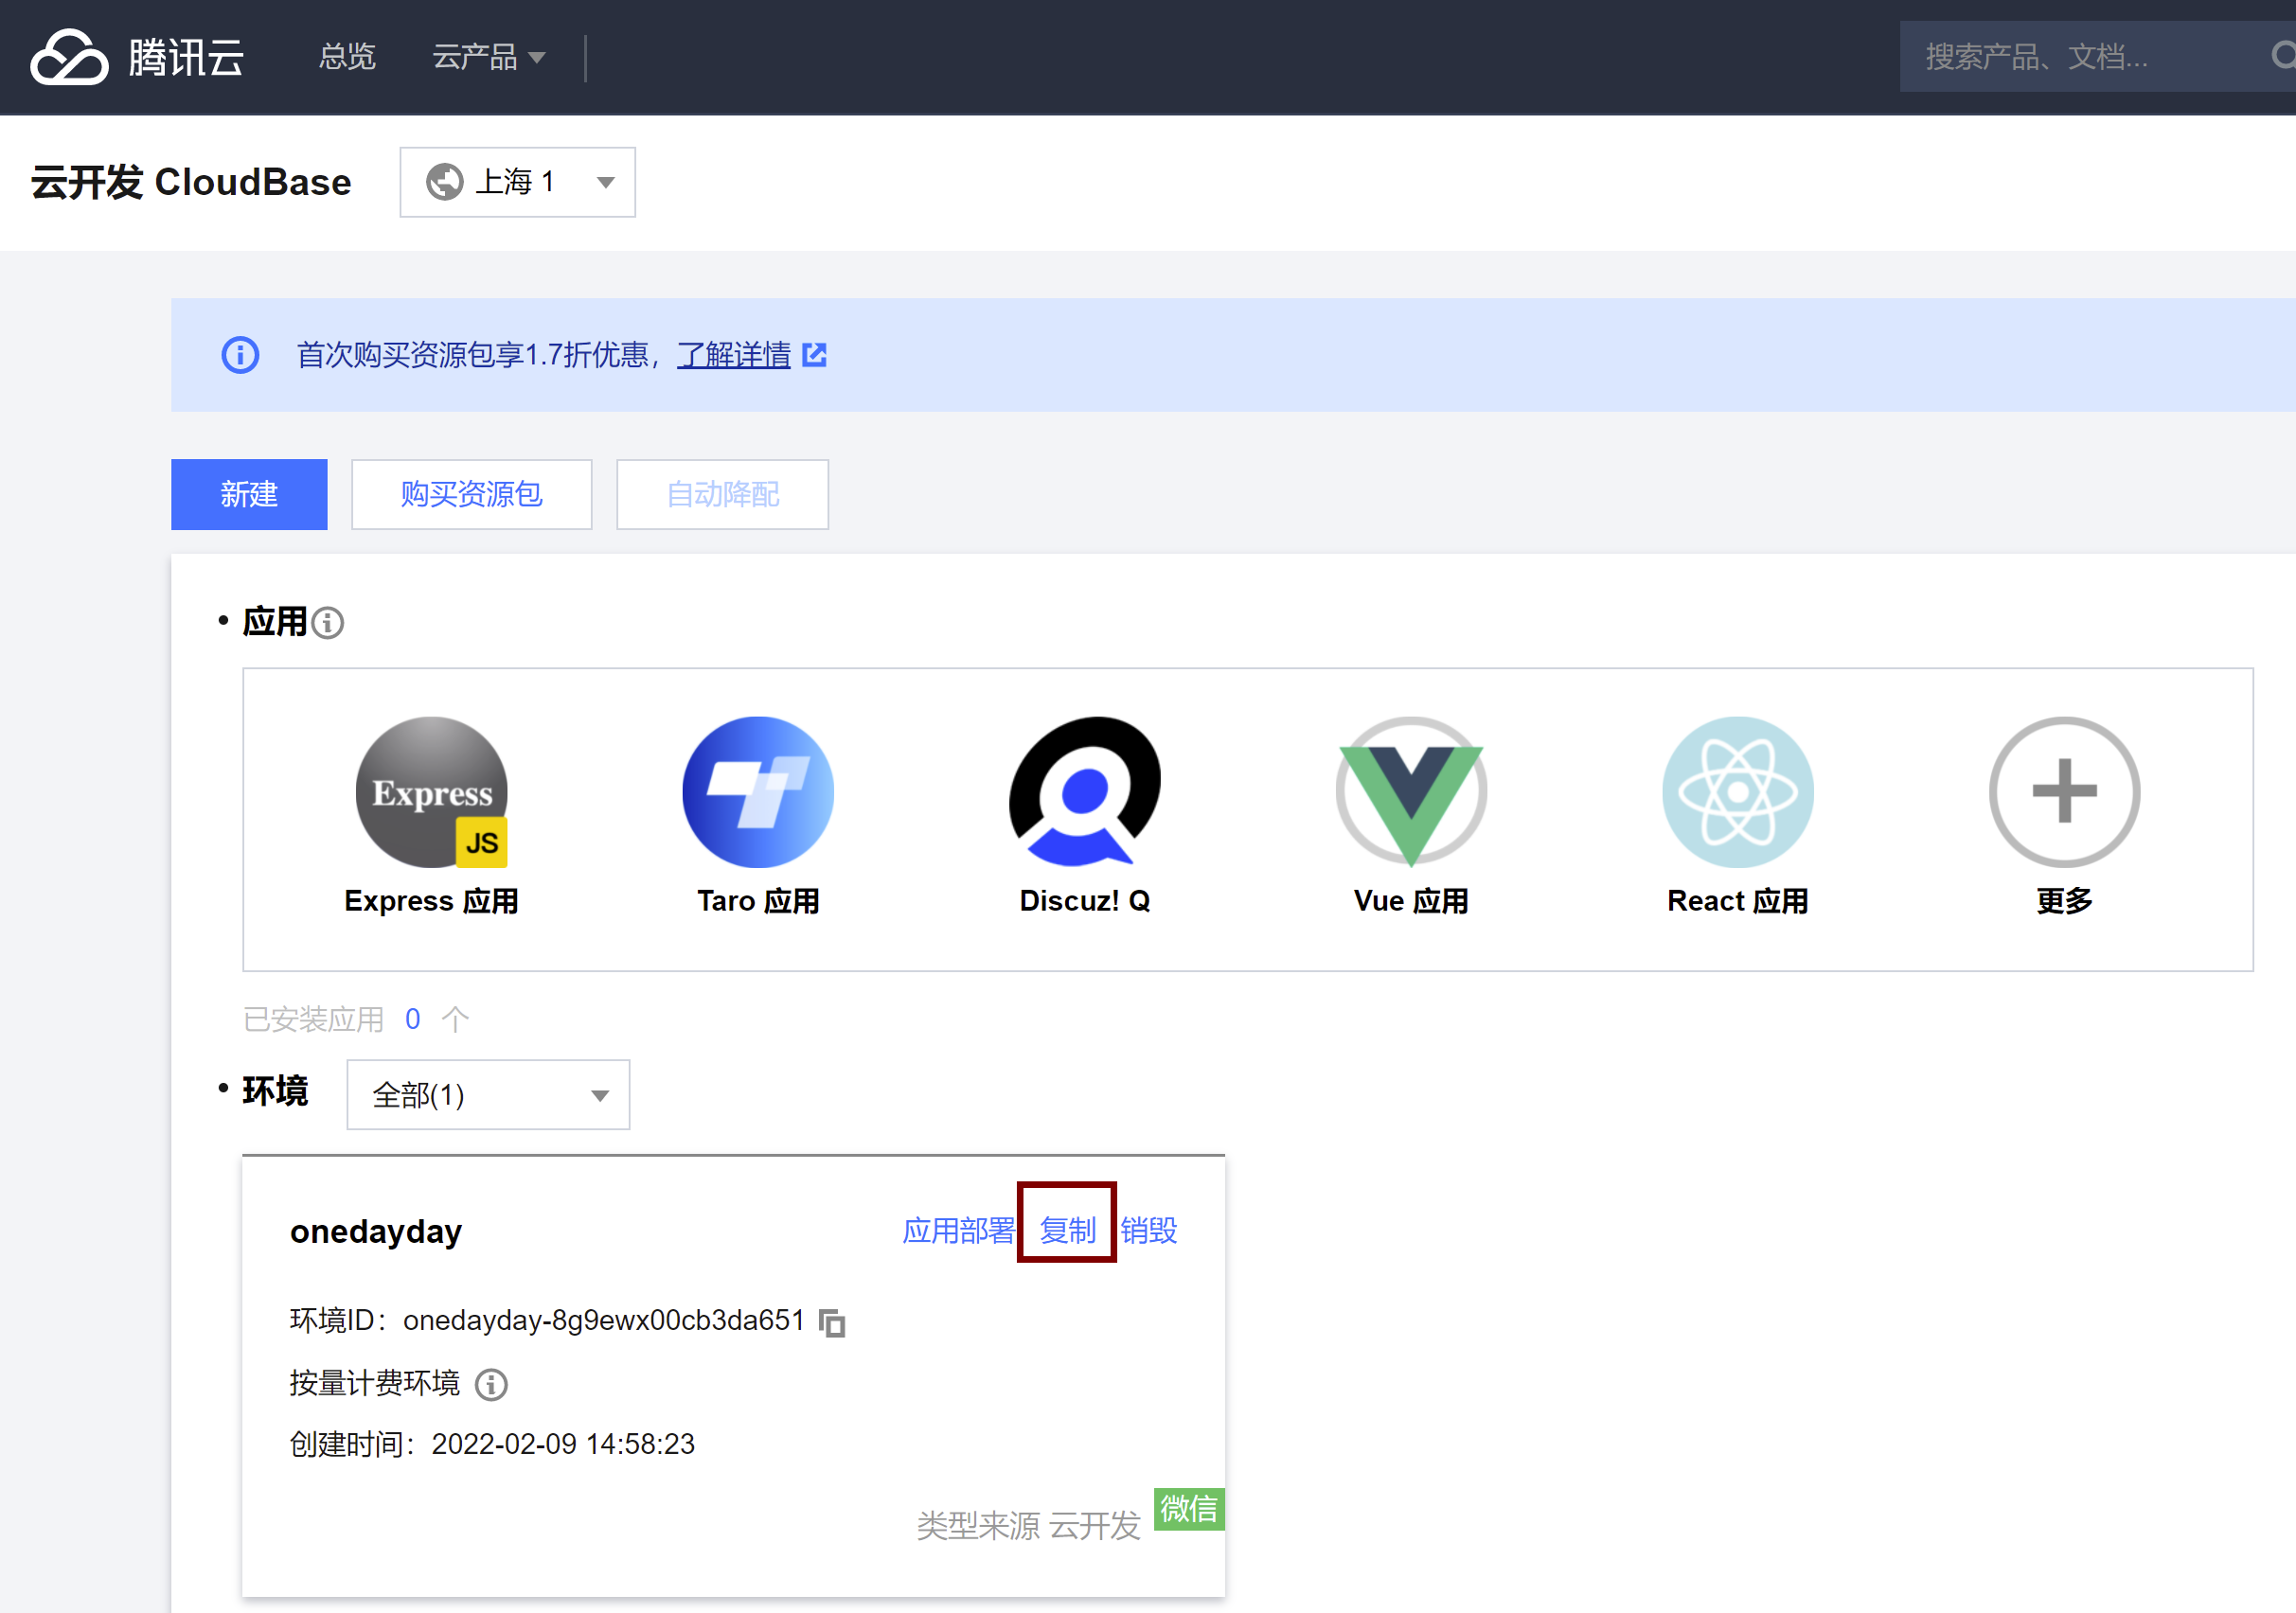The height and width of the screenshot is (1613, 2296).
Task: Click the plus icon for more apps
Action: [x=2063, y=792]
